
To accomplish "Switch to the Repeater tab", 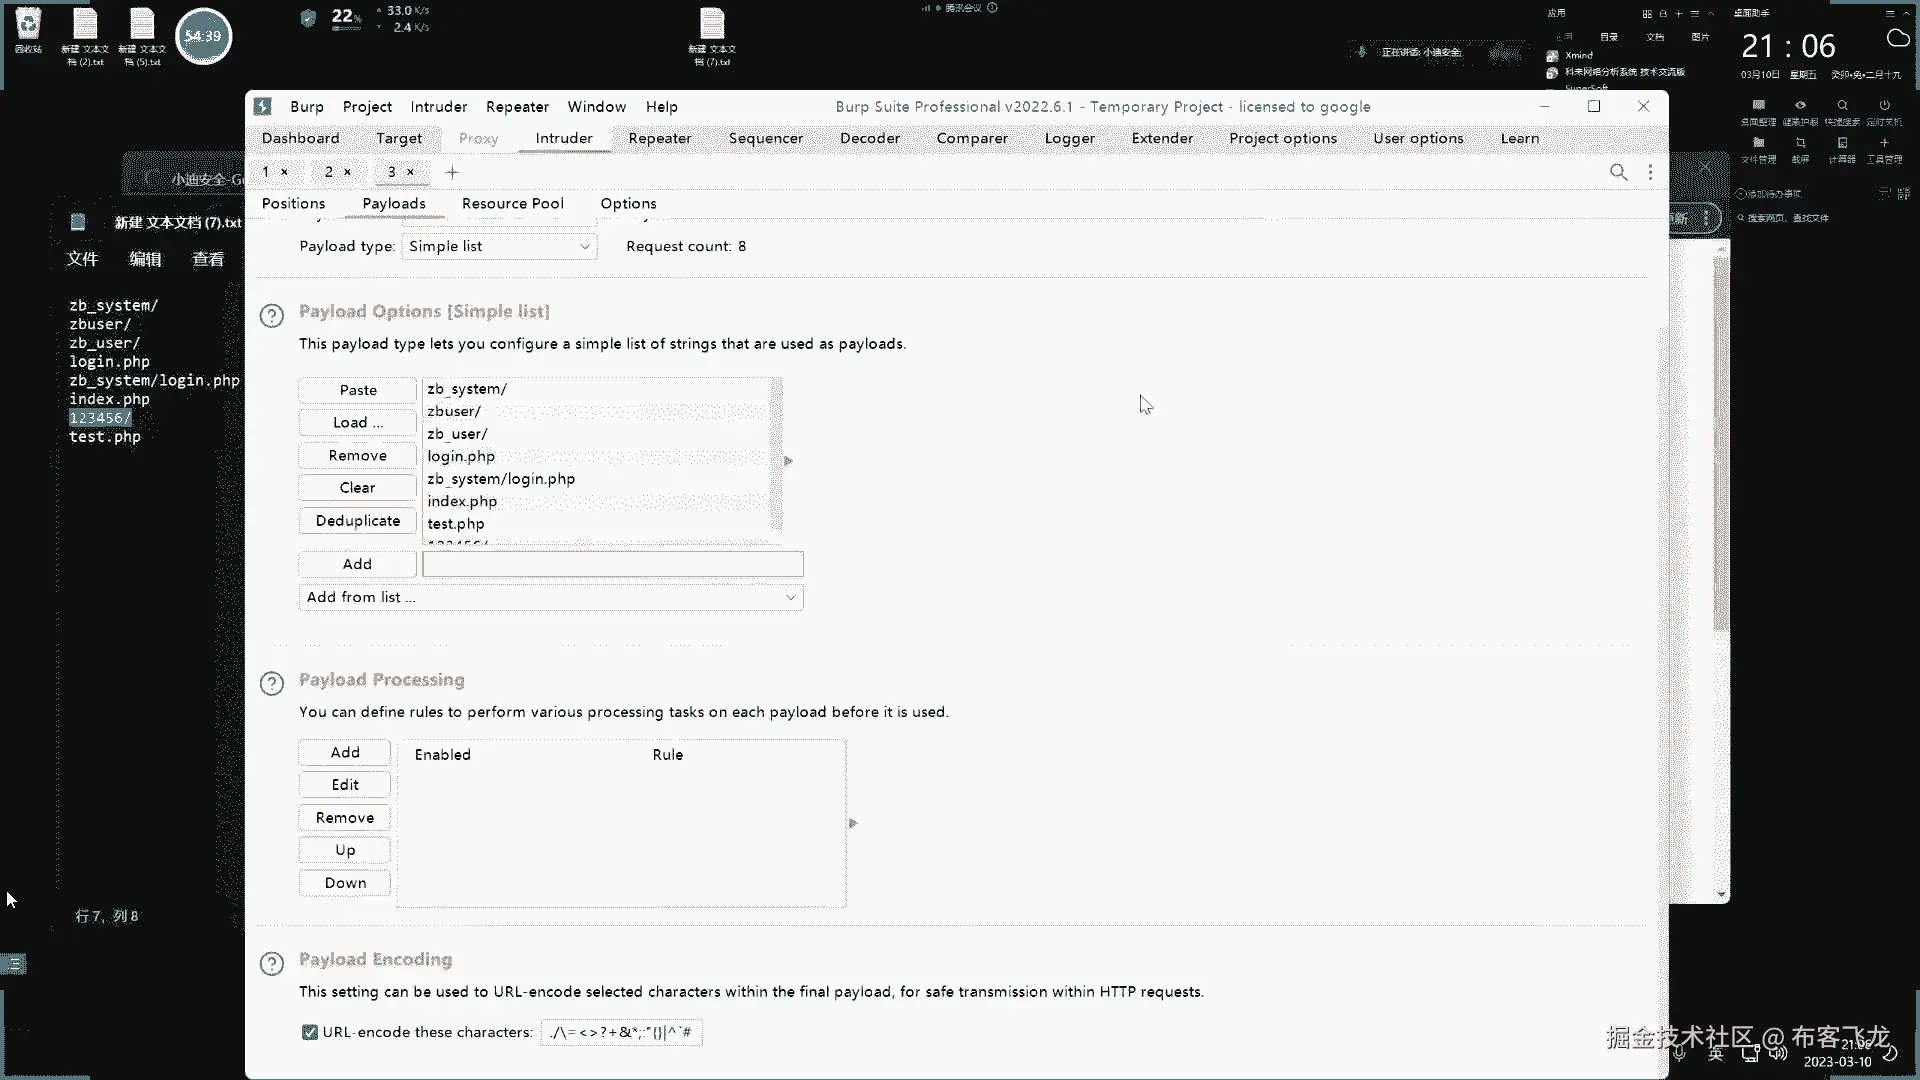I will 659,138.
